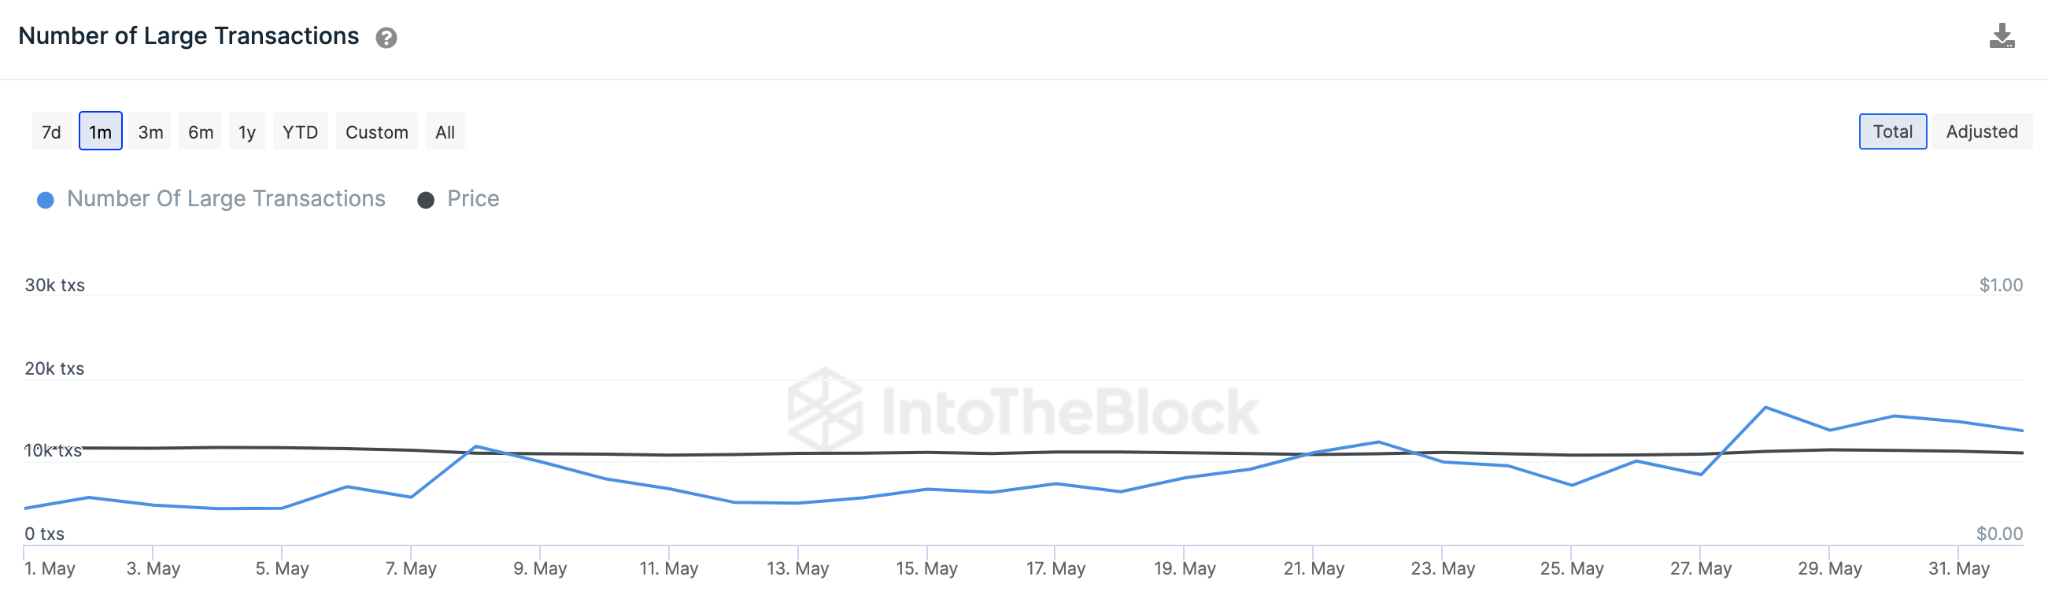Viewport: 2048px width, 603px height.
Task: Switch to Total view
Action: [x=1892, y=132]
